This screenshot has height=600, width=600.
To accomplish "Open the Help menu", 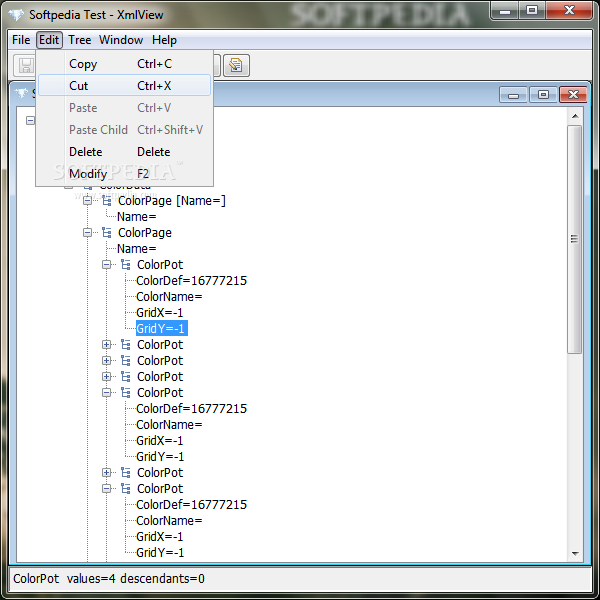I will pyautogui.click(x=164, y=40).
